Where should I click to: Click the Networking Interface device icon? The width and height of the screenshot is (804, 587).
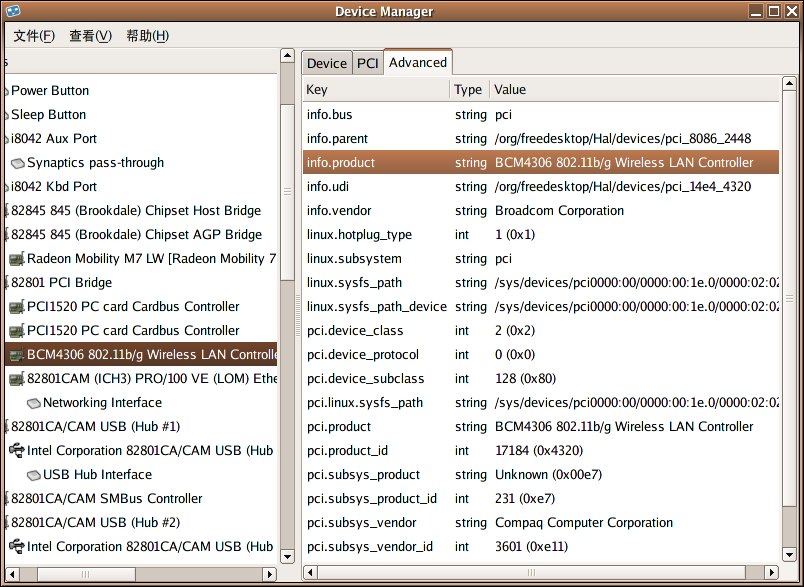[34, 403]
